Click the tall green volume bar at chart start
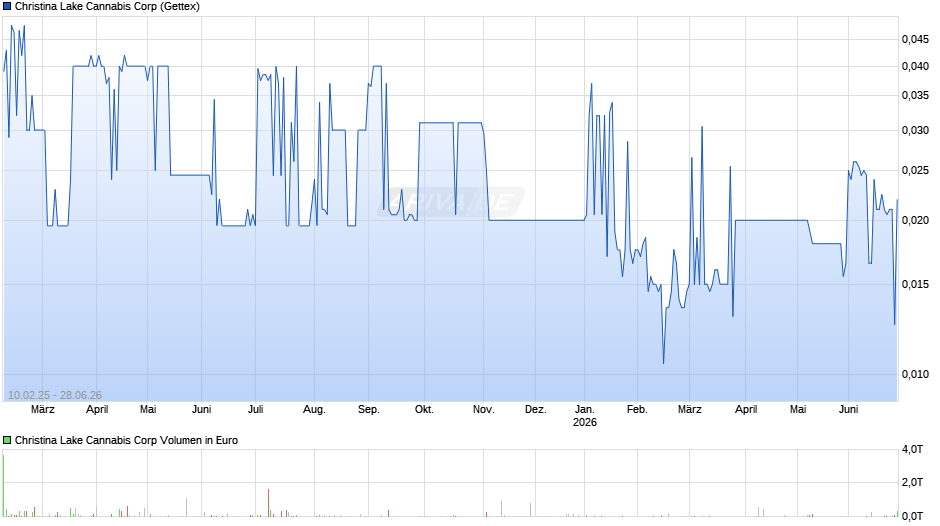940x526 pixels. (4, 486)
